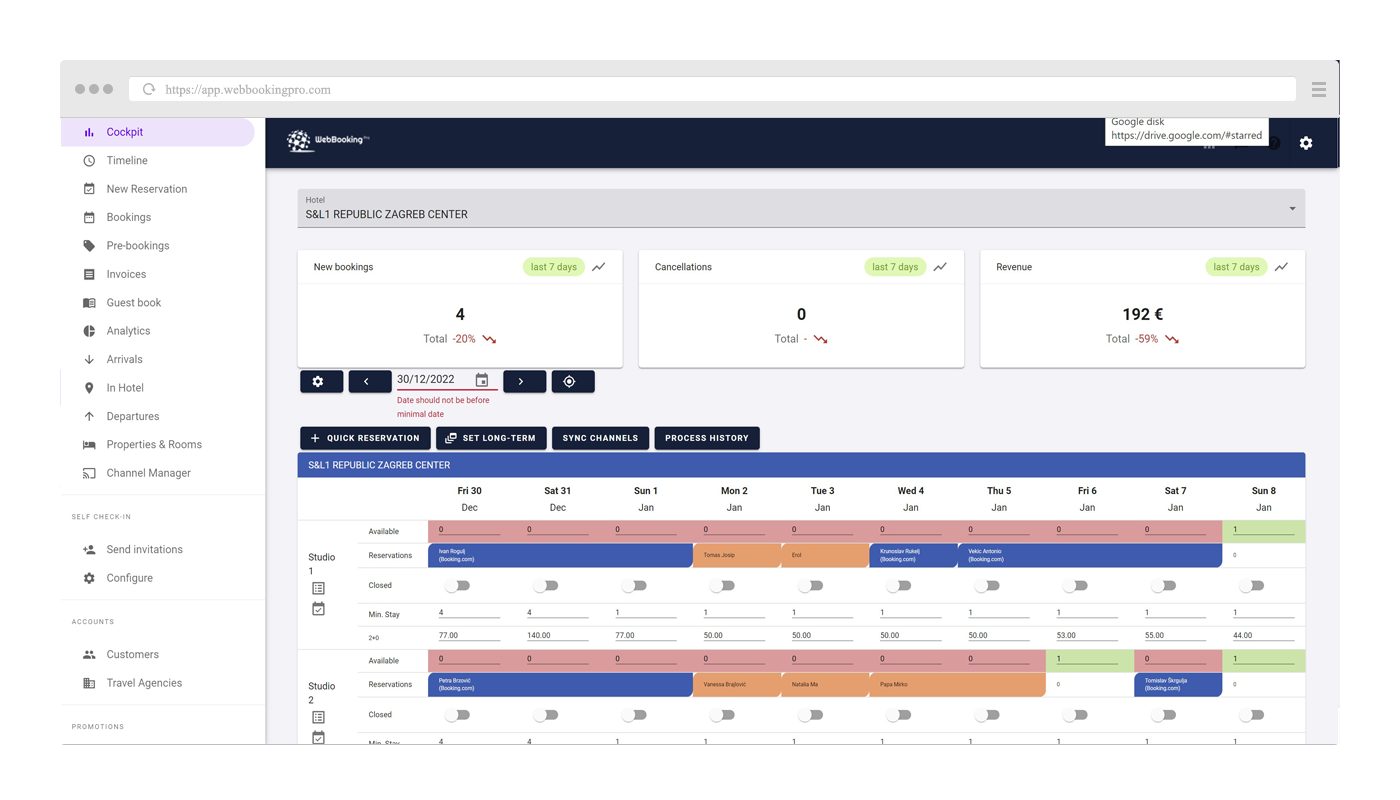Toggle Closed switch for Studio 1 Sun 8
The height and width of the screenshot is (800, 1400).
point(1252,585)
